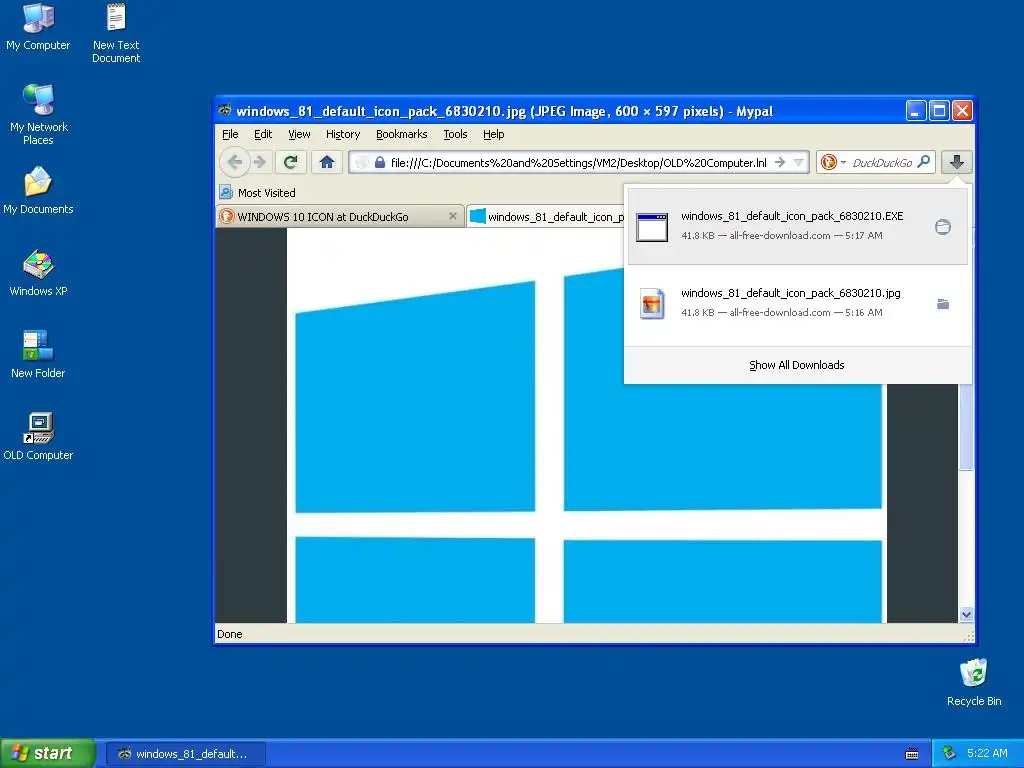Go back with the Back arrow button
The height and width of the screenshot is (768, 1024).
pyautogui.click(x=234, y=162)
